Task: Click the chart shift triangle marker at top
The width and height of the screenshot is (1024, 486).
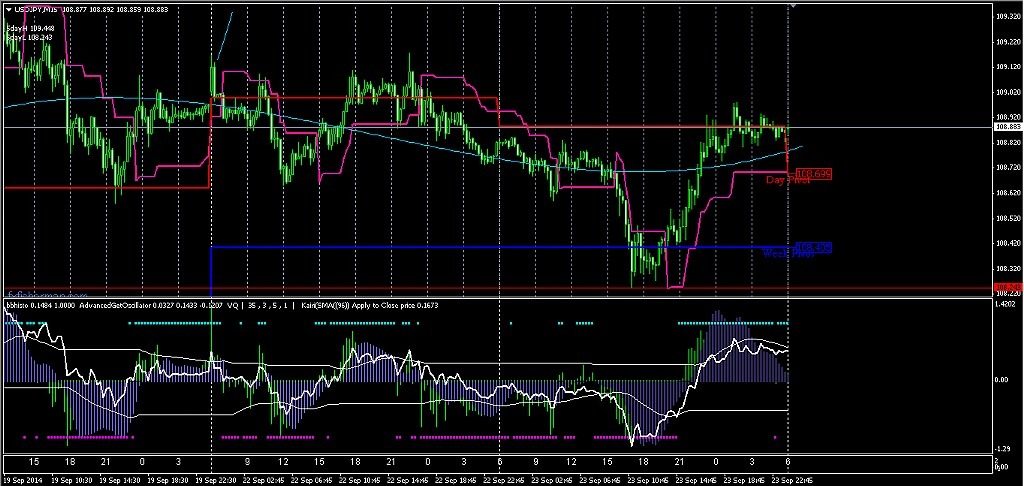Action: (793, 6)
